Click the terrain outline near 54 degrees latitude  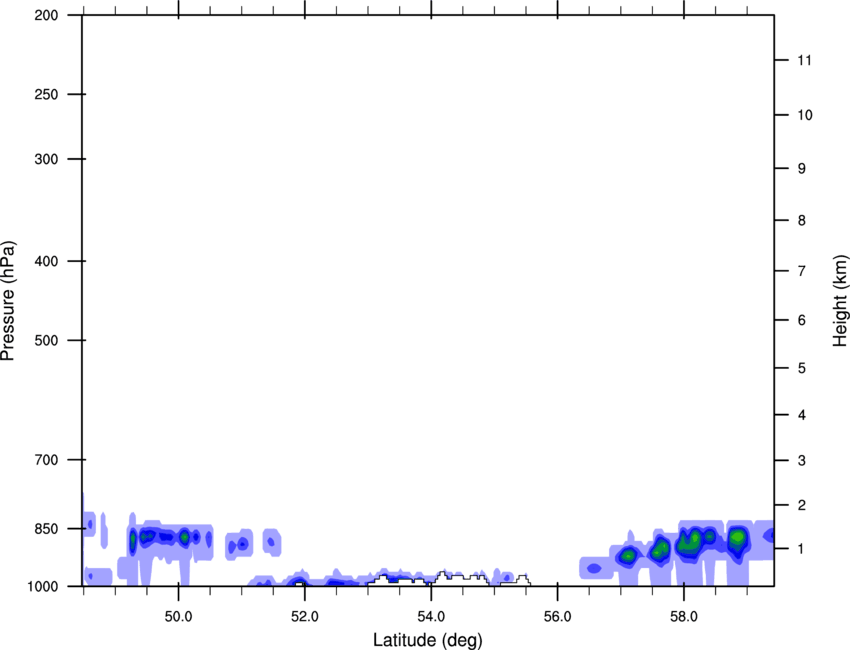pyautogui.click(x=448, y=578)
